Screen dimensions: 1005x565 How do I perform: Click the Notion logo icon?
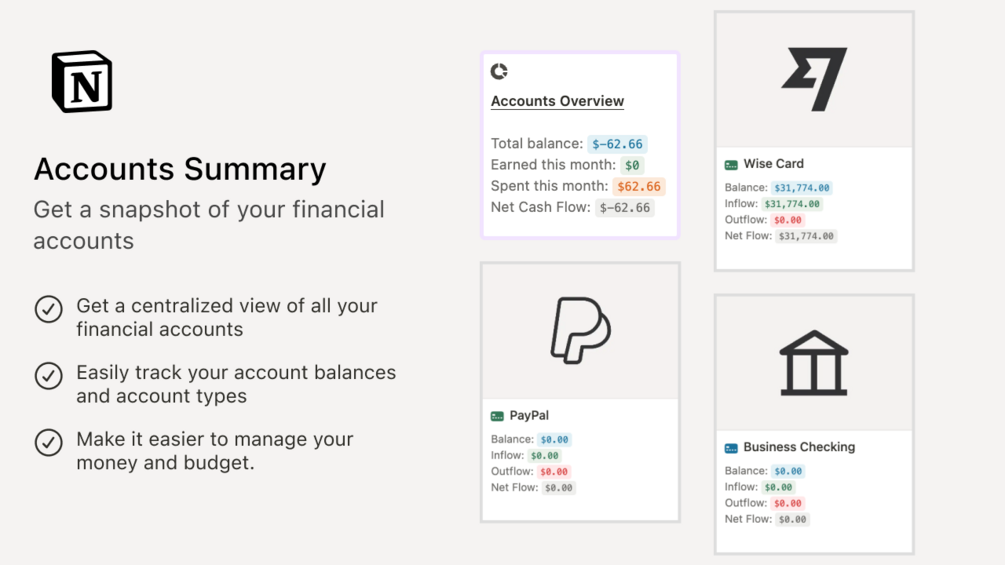pyautogui.click(x=82, y=81)
